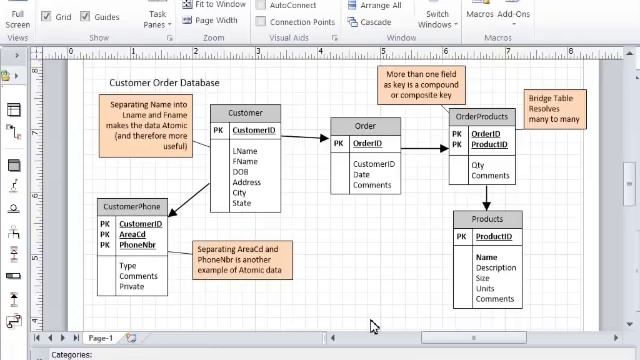
Task: Click the Description field in Products table
Action: (496, 268)
